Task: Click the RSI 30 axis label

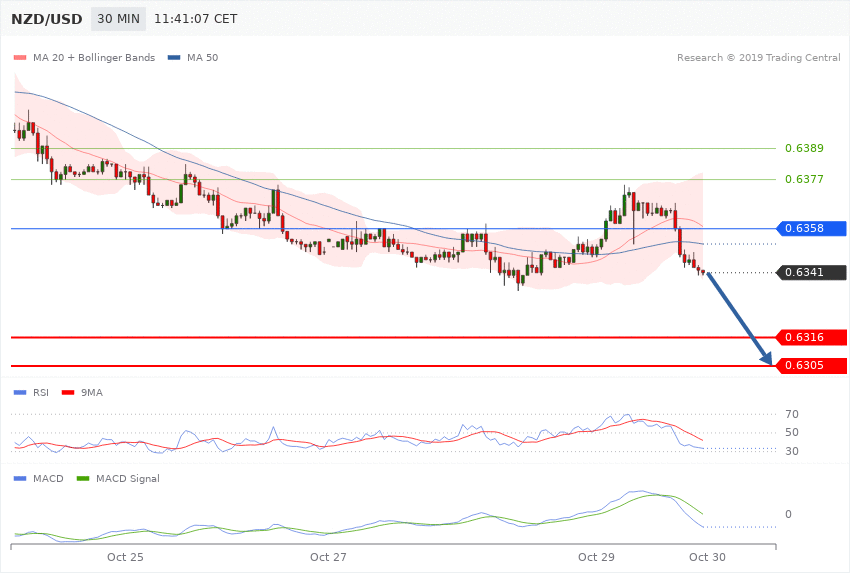Action: (791, 451)
